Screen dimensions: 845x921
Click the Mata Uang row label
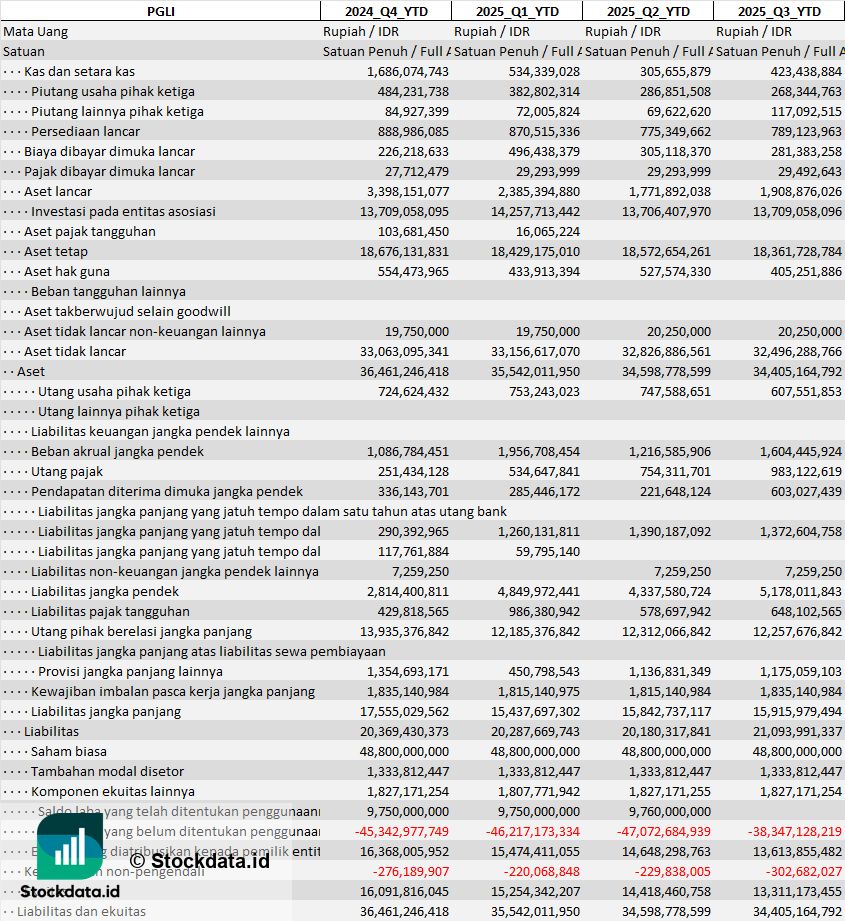click(35, 31)
